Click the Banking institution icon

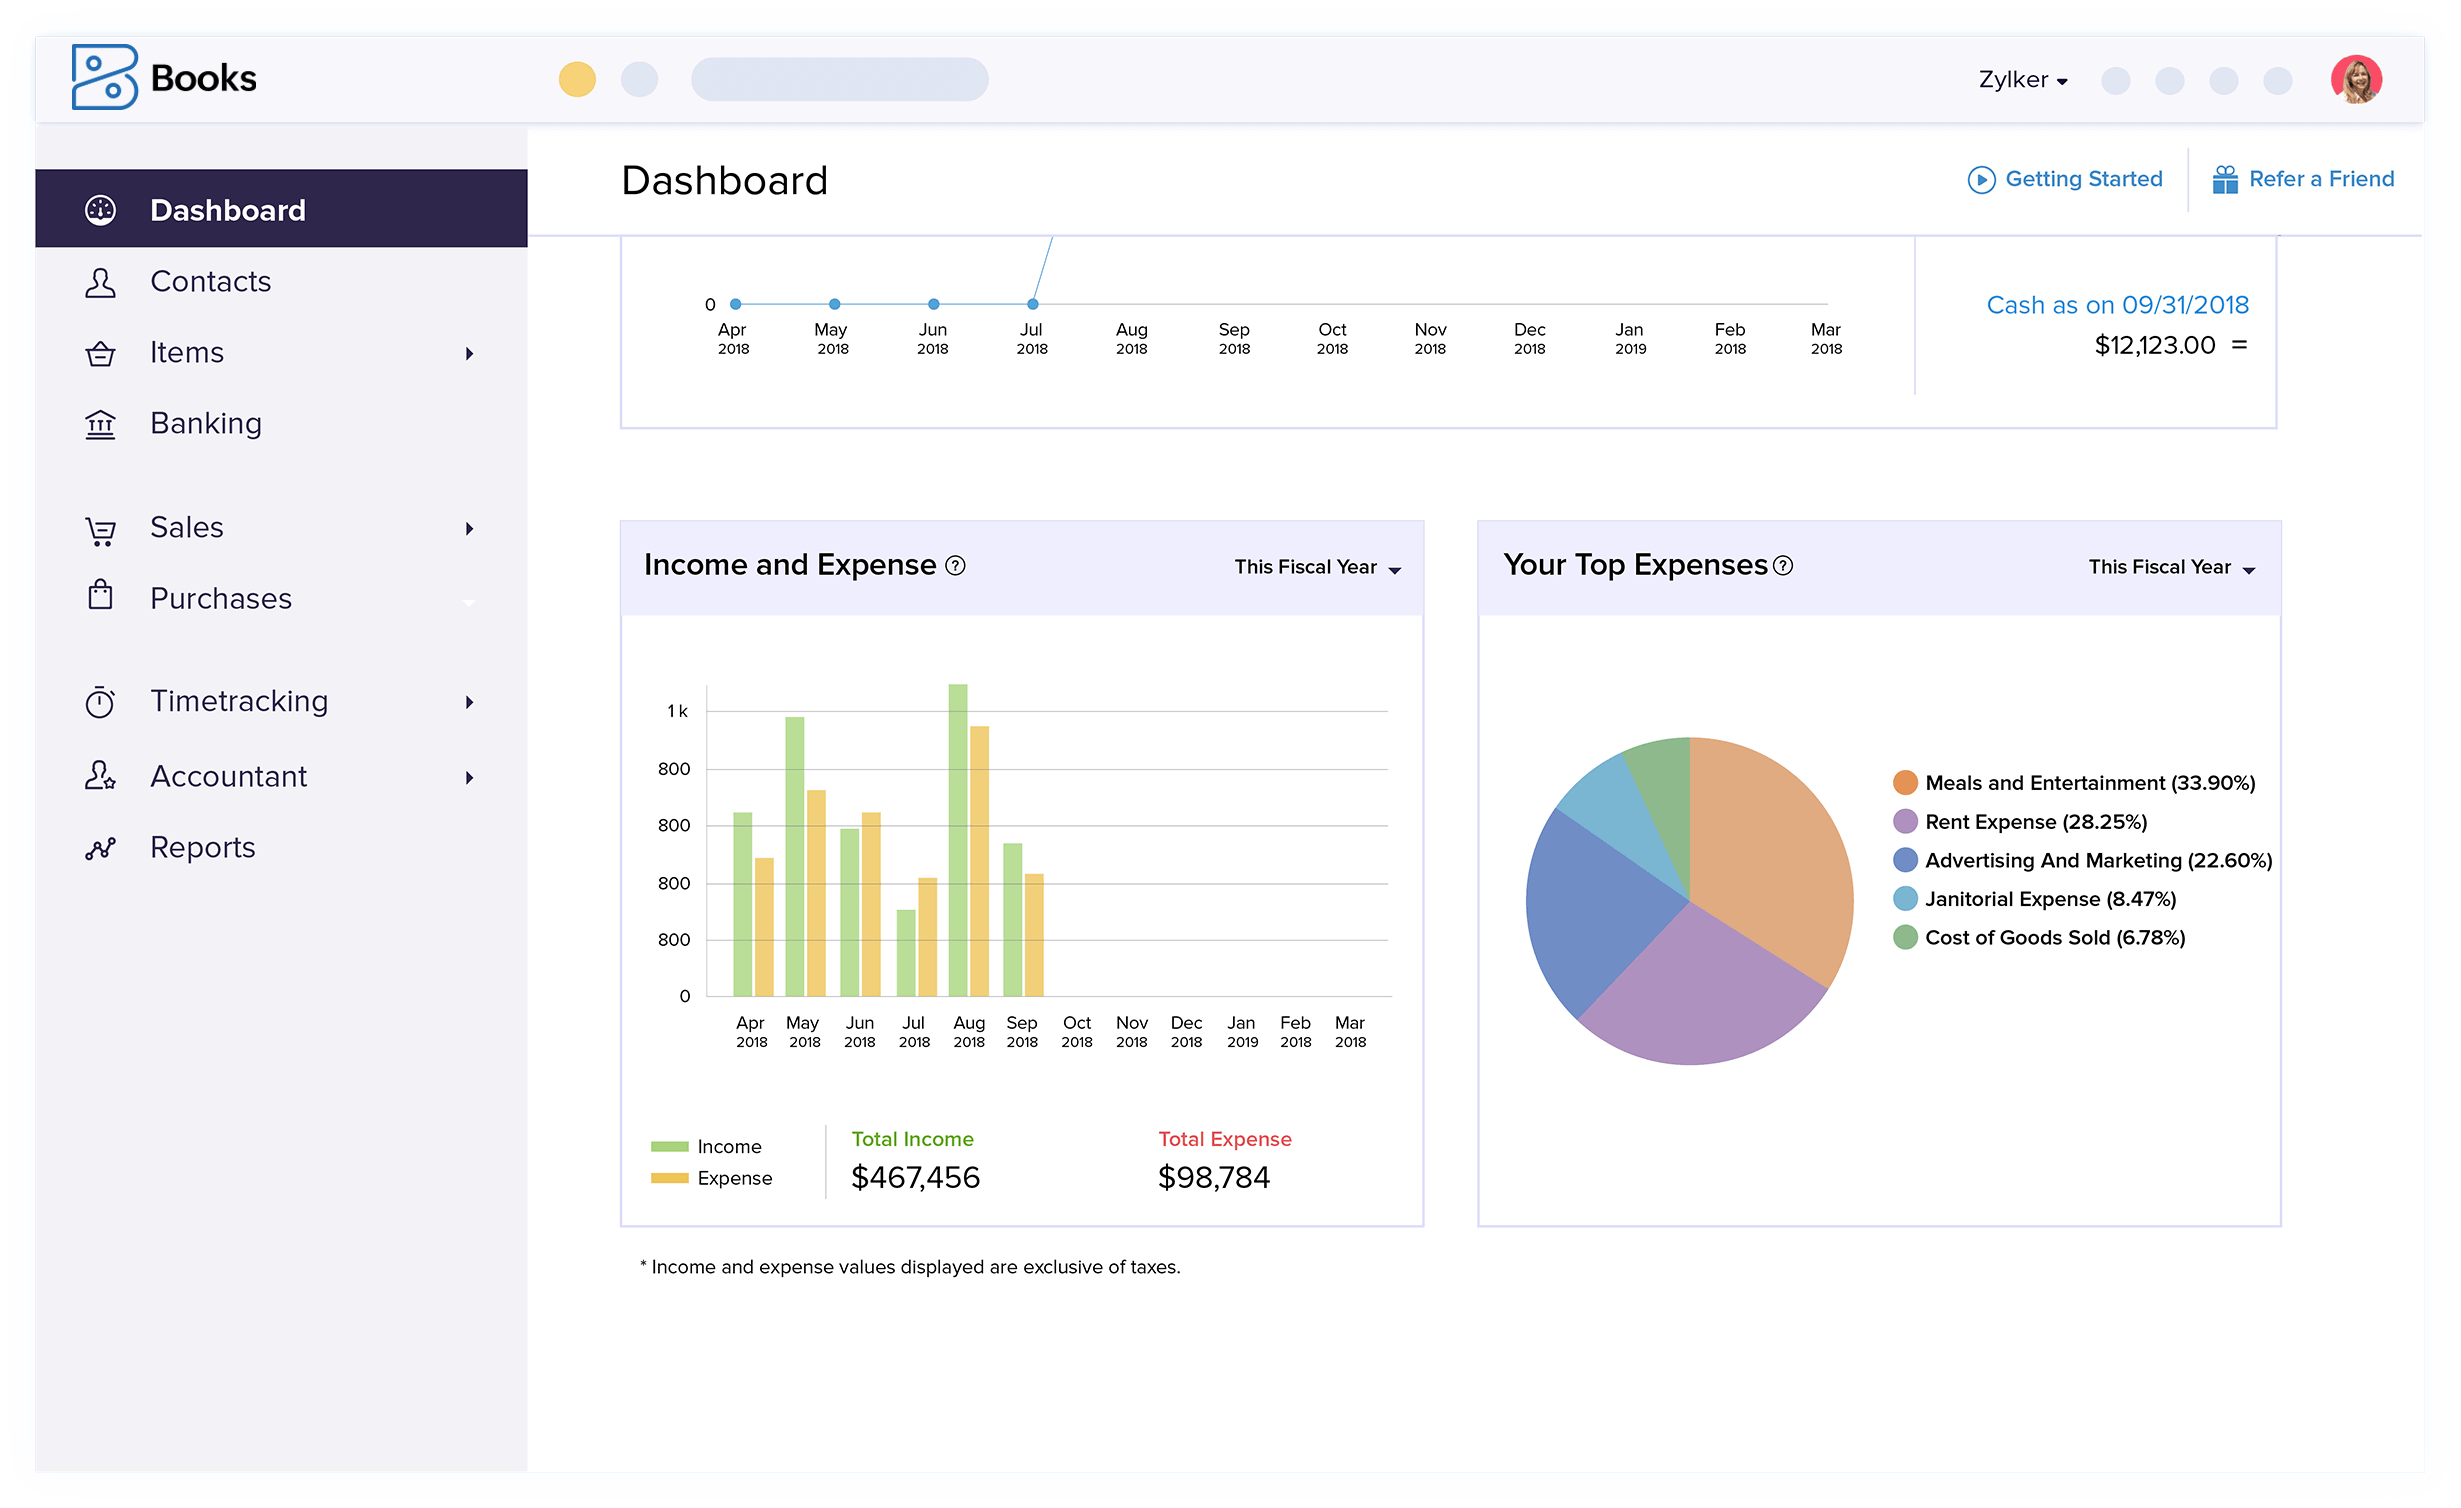(x=100, y=424)
